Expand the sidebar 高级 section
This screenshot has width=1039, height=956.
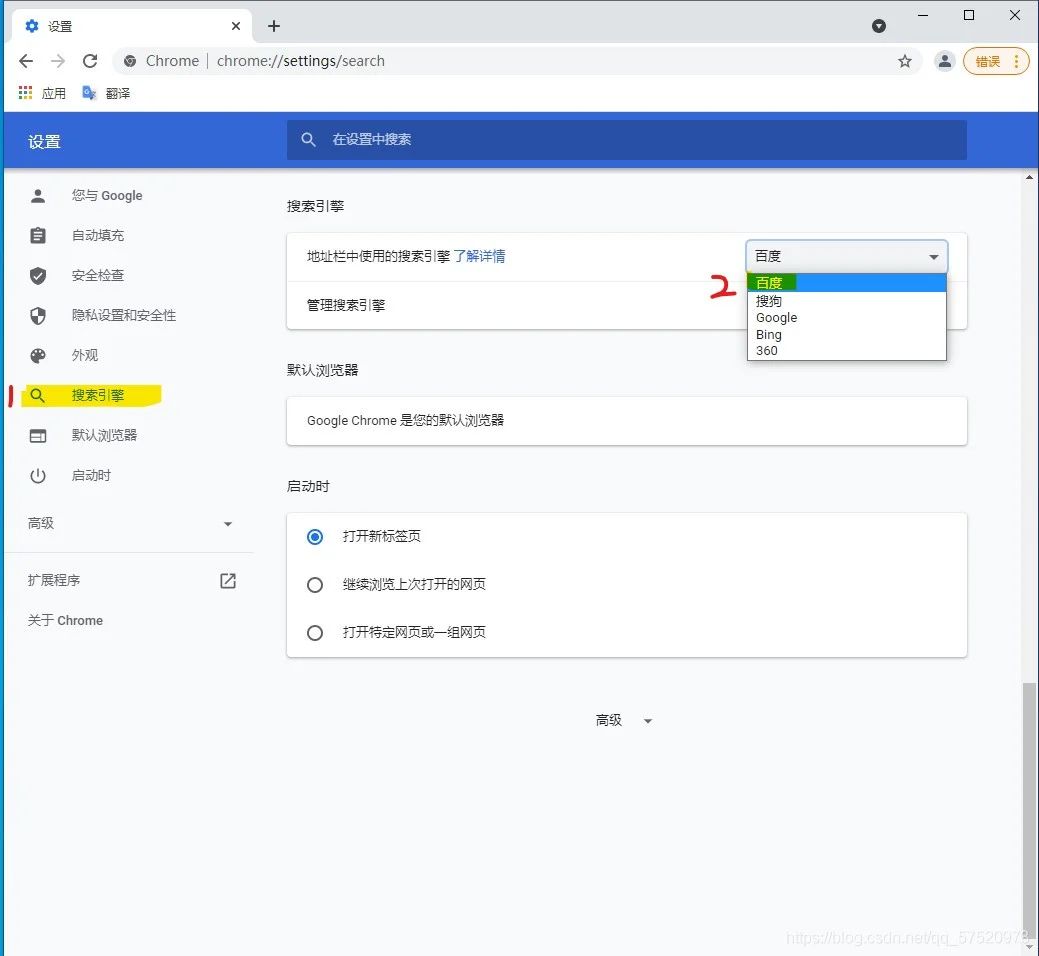click(x=129, y=523)
